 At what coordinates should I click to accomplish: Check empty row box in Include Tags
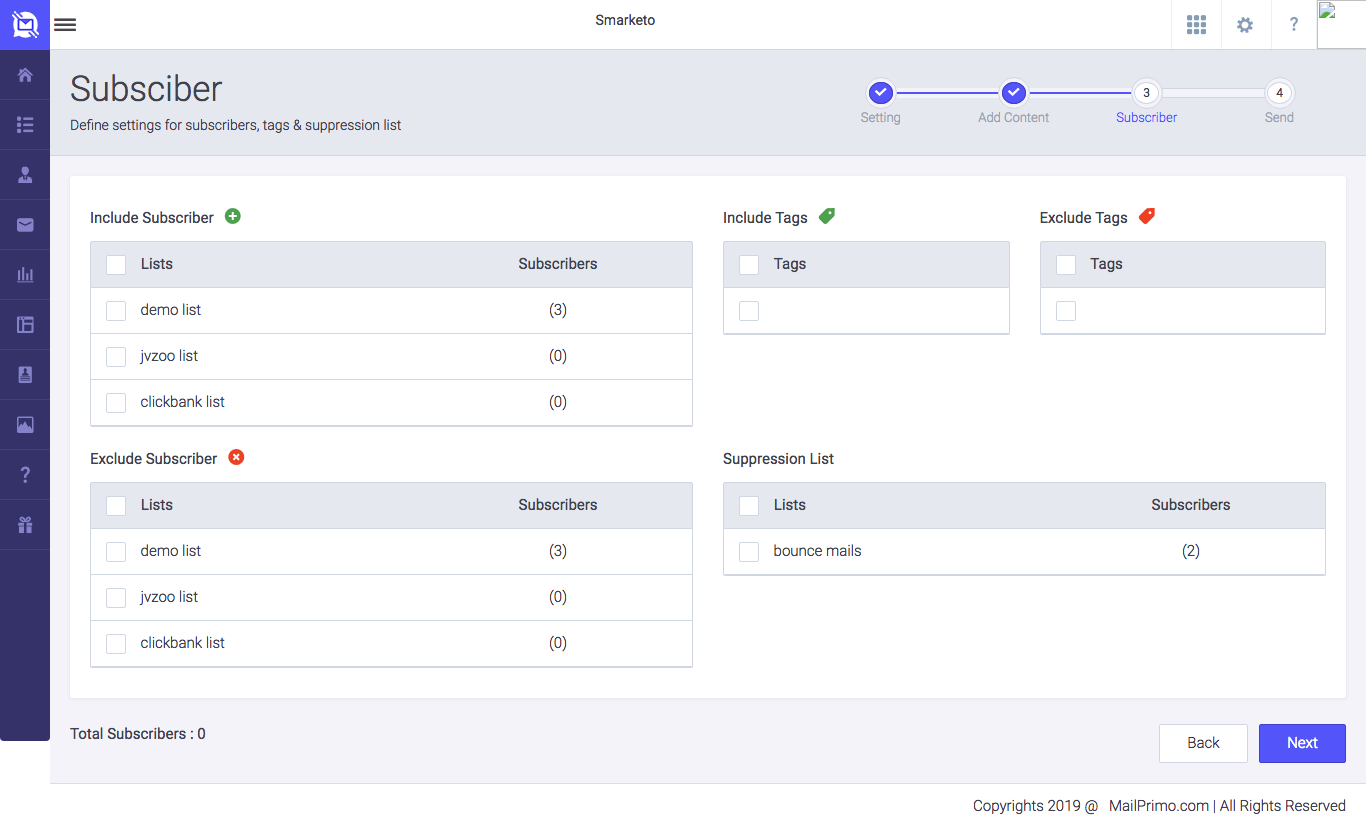(x=749, y=311)
